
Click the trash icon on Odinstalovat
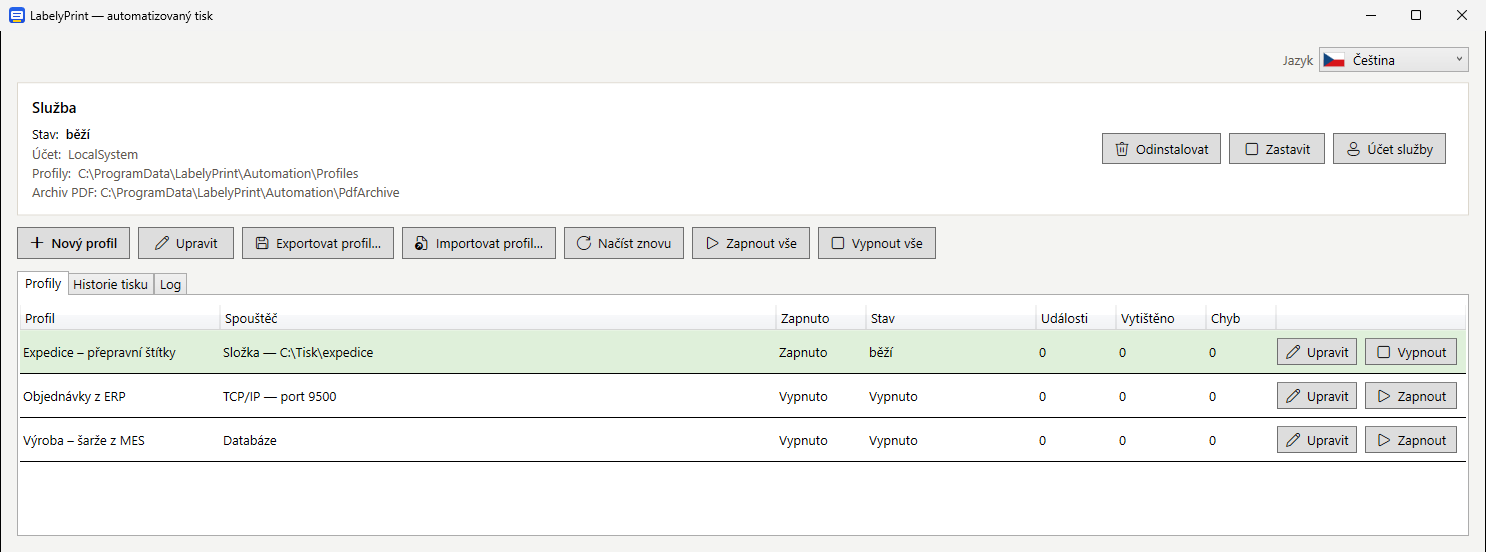[x=1122, y=150]
